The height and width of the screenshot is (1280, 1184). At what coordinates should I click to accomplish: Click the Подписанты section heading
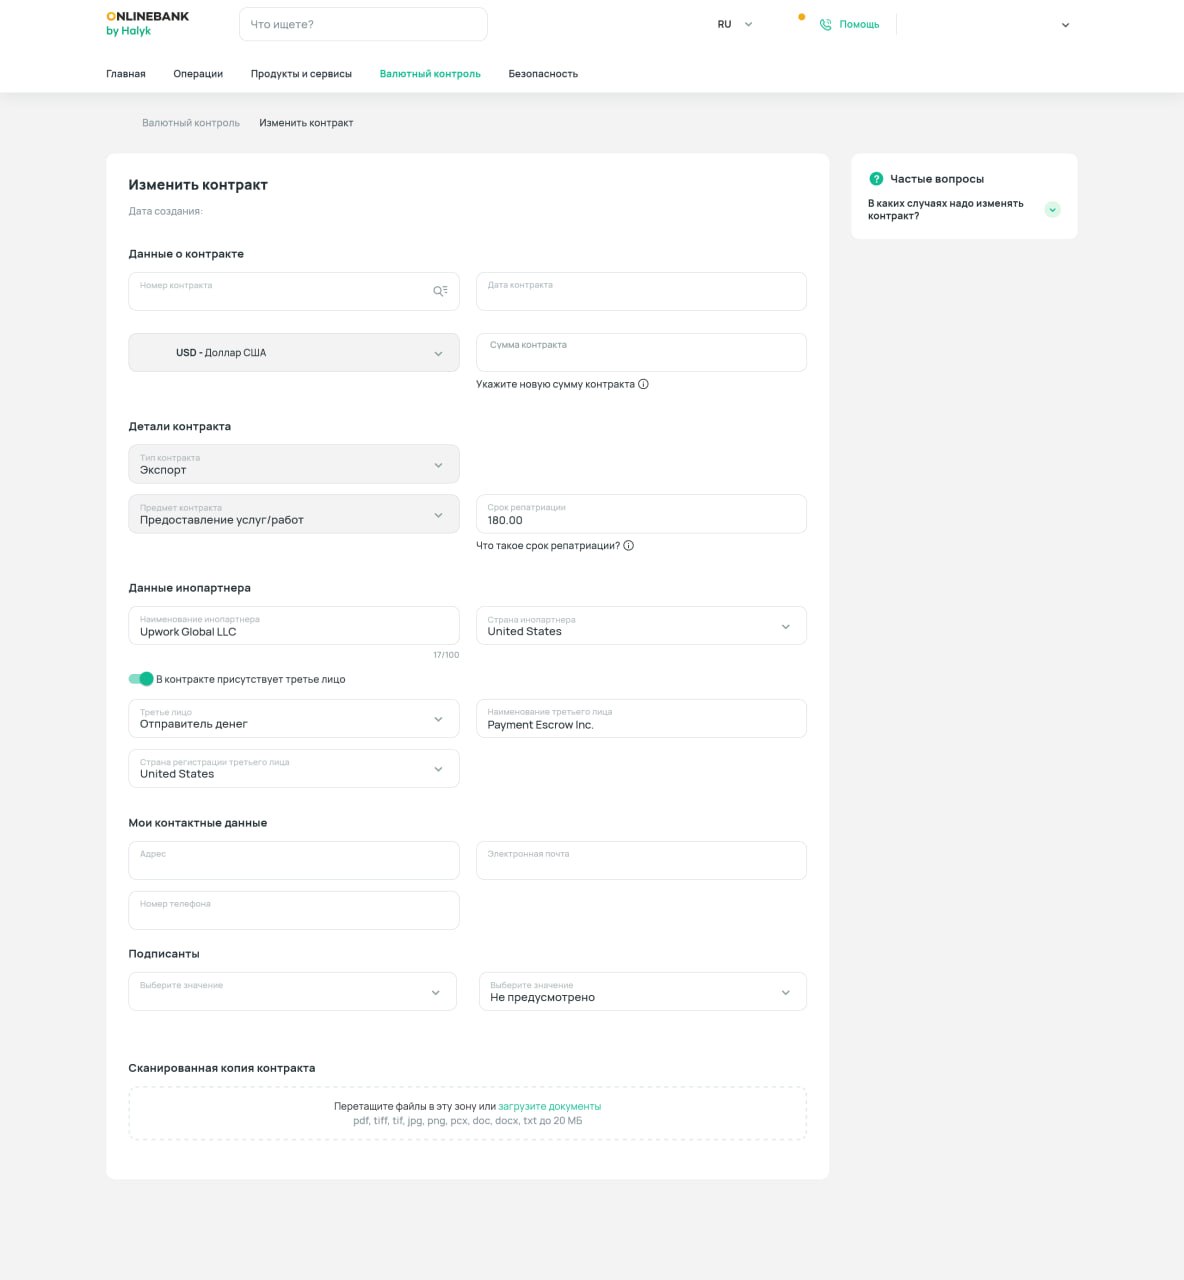[164, 954]
